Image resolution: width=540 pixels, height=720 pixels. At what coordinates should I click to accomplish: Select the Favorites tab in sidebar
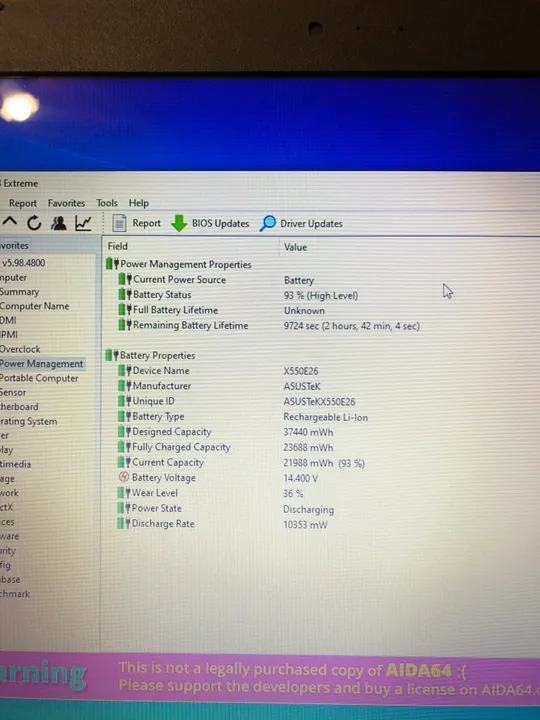(x=14, y=246)
